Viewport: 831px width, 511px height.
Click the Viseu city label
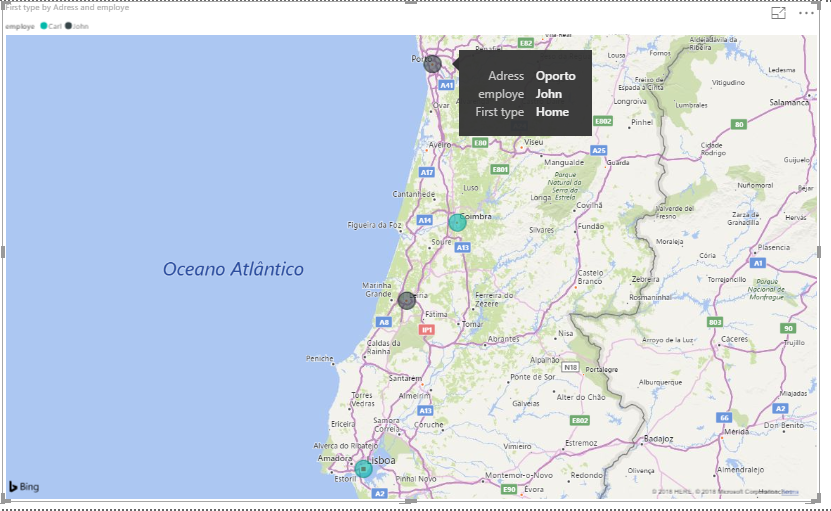tap(534, 142)
